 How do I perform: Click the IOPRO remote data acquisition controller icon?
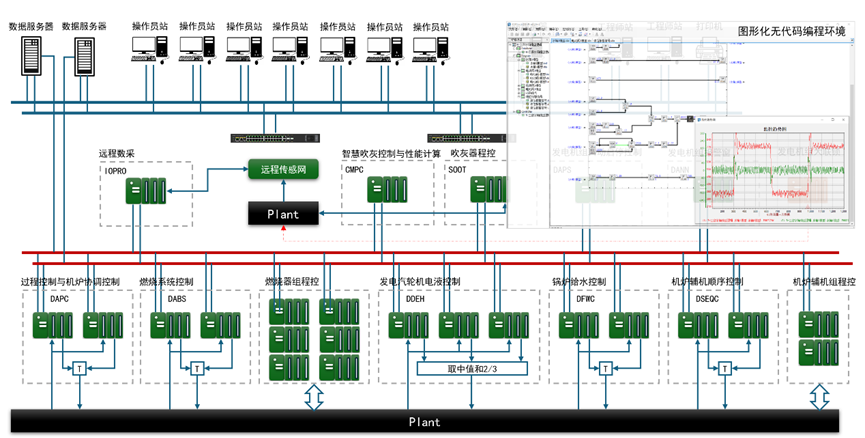(146, 190)
